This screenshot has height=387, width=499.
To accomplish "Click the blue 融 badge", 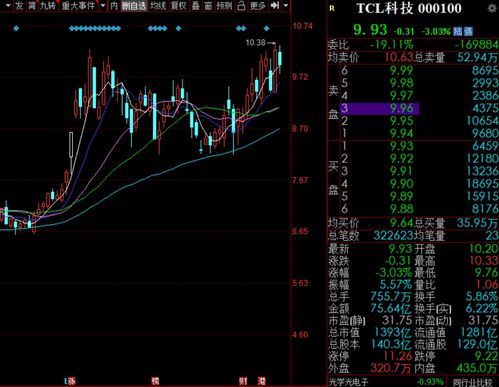I will pyautogui.click(x=458, y=31).
